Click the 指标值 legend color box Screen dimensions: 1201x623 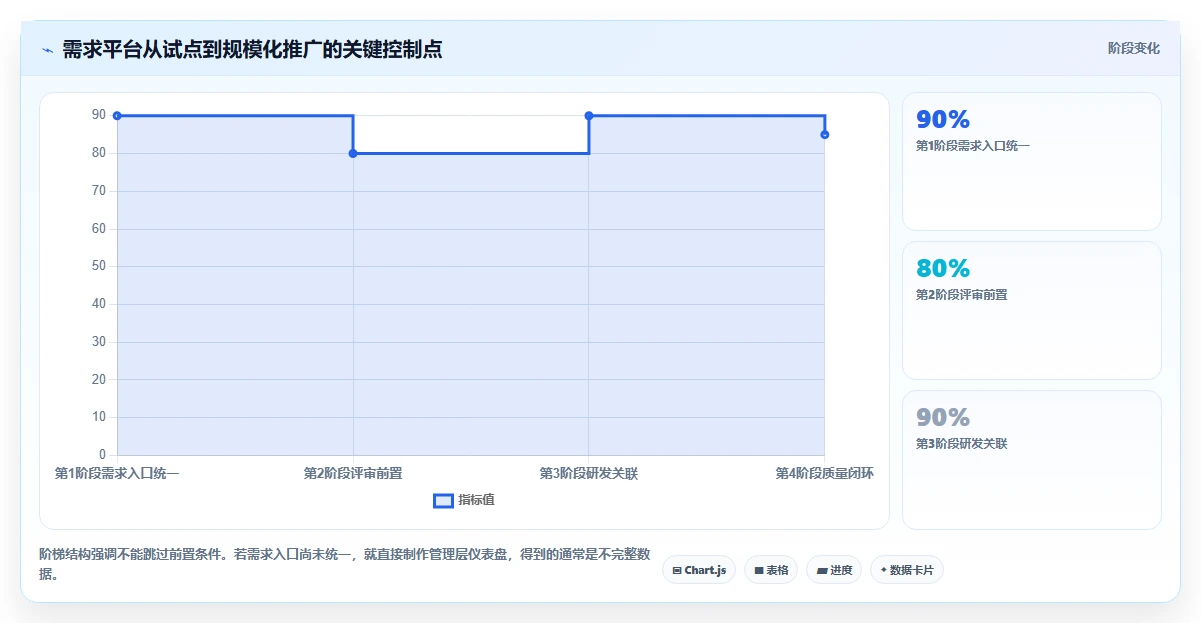pyautogui.click(x=443, y=500)
